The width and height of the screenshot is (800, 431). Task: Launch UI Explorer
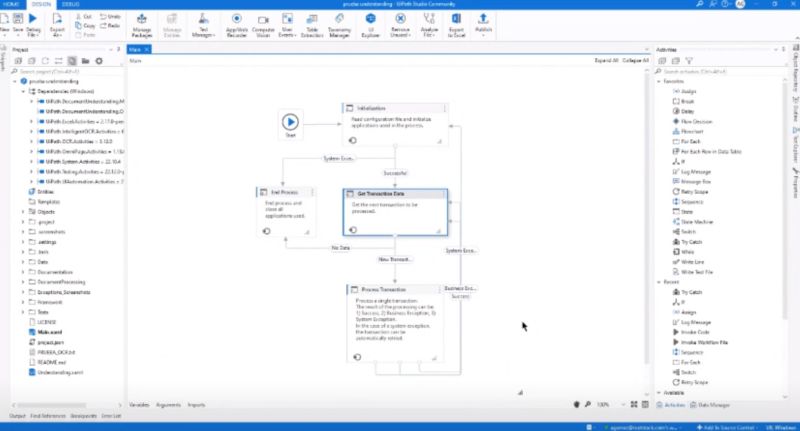(x=370, y=25)
